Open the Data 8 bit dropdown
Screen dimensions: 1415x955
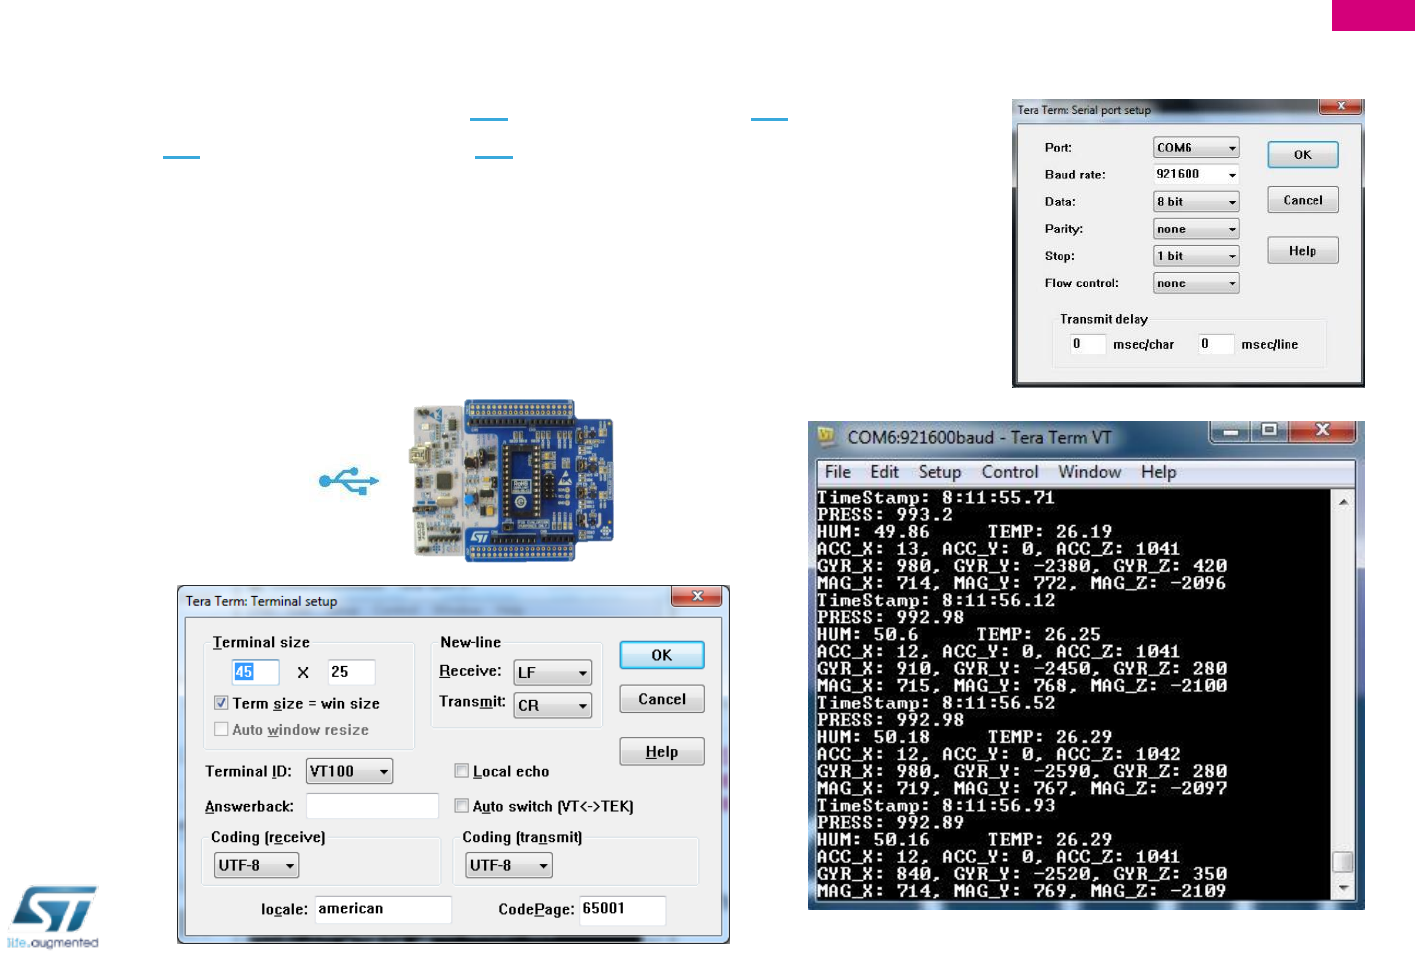[x=1196, y=201]
